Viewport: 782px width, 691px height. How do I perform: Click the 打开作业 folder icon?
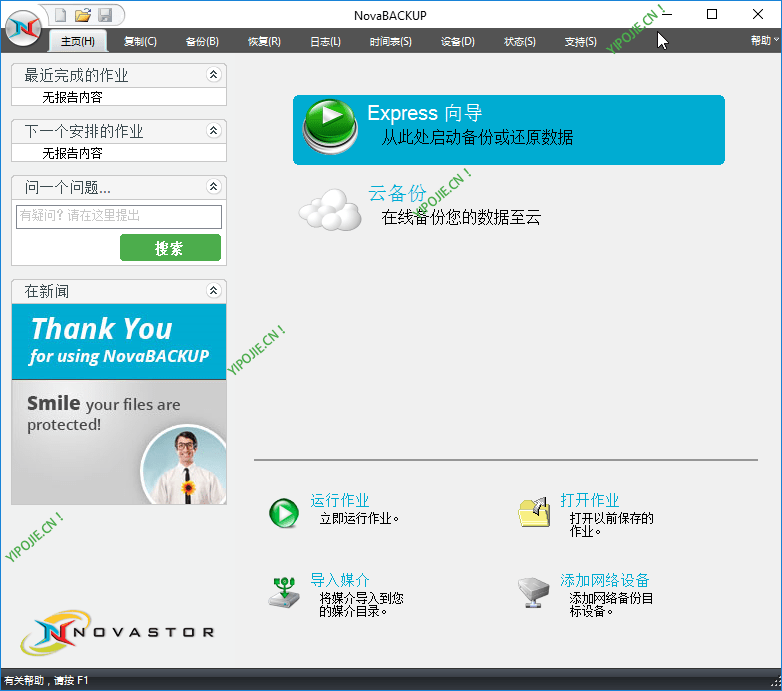click(x=534, y=512)
